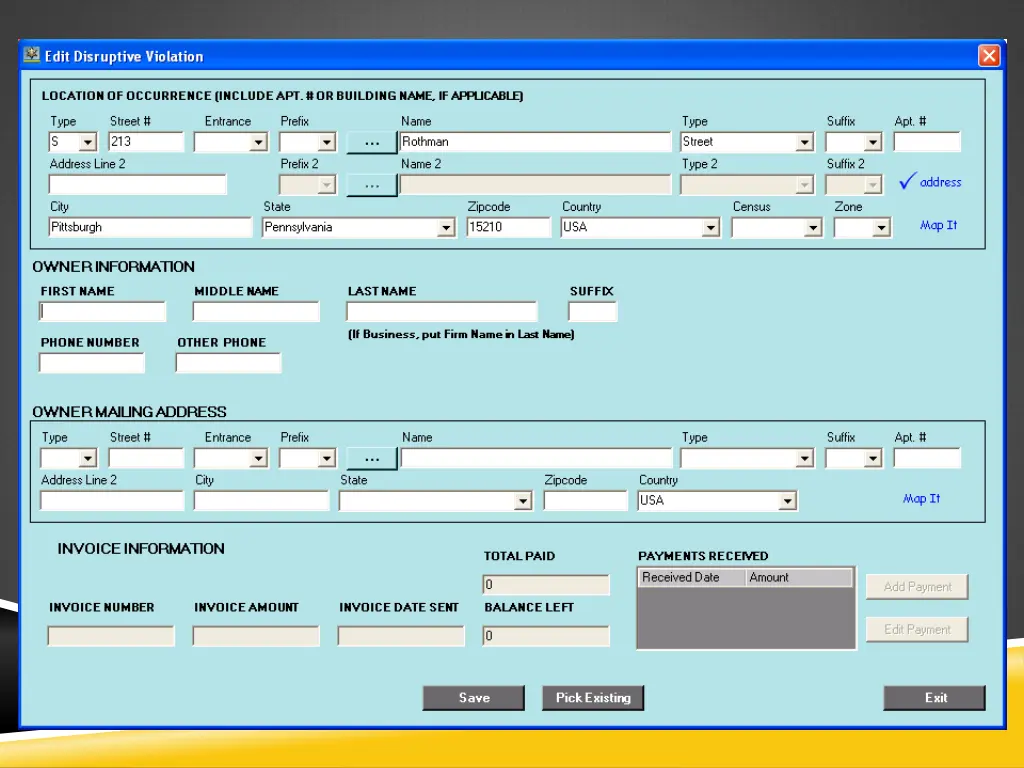Click the location Street # field containing 213

tap(146, 142)
